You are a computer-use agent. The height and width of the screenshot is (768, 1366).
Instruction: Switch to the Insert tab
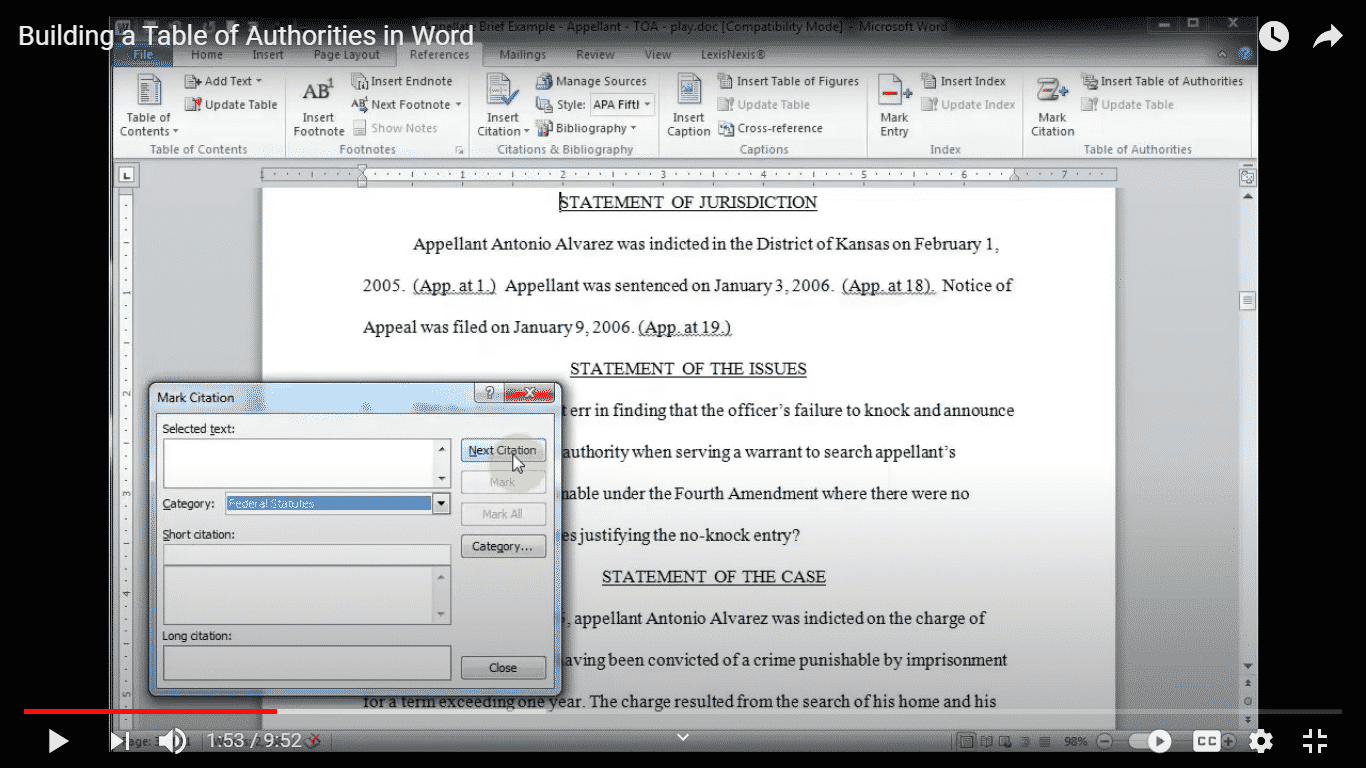(x=268, y=55)
